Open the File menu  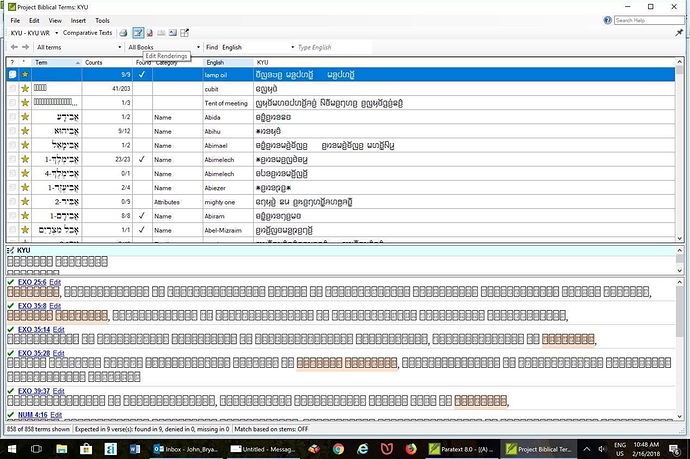tap(15, 20)
